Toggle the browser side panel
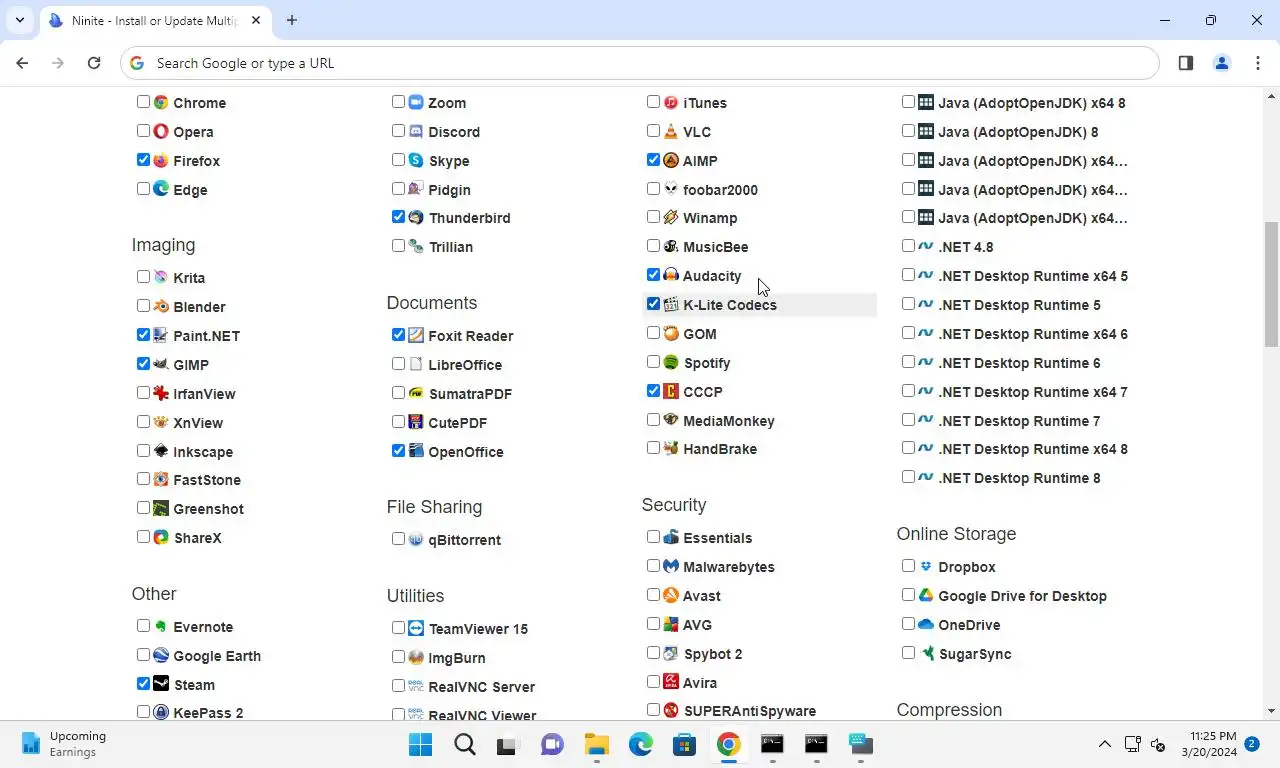The height and width of the screenshot is (768, 1280). pos(1185,63)
